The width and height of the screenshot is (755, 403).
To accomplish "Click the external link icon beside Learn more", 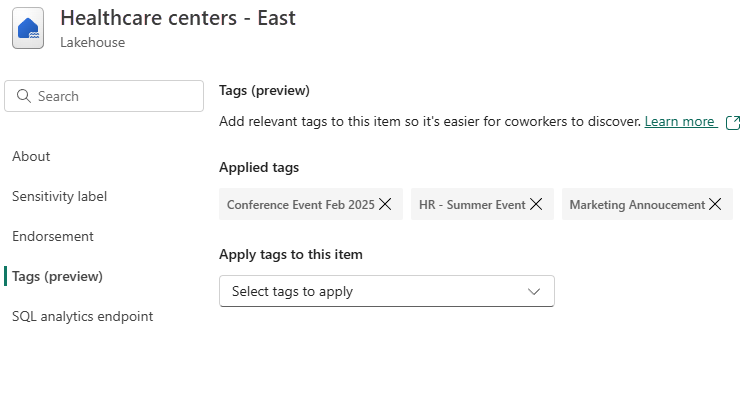I will [732, 122].
